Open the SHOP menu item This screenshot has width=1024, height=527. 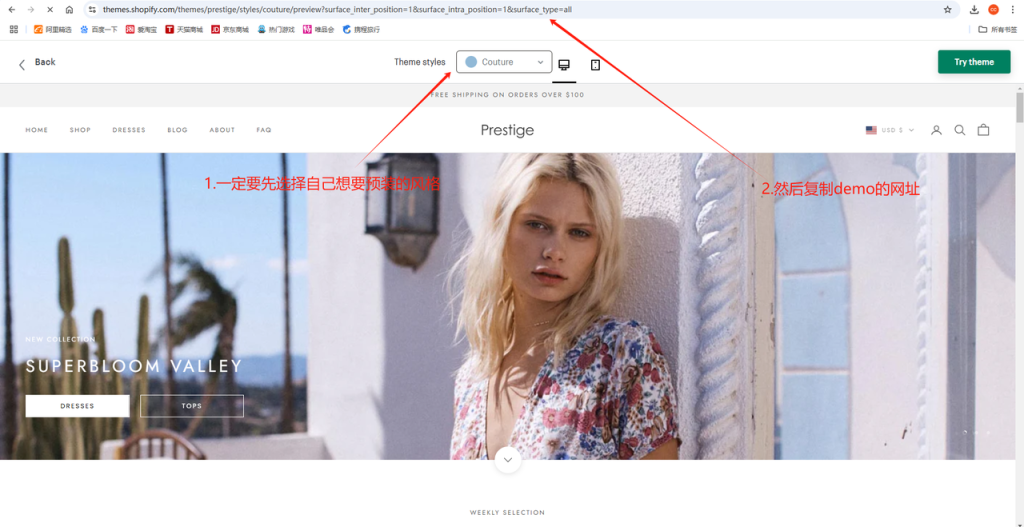point(80,130)
